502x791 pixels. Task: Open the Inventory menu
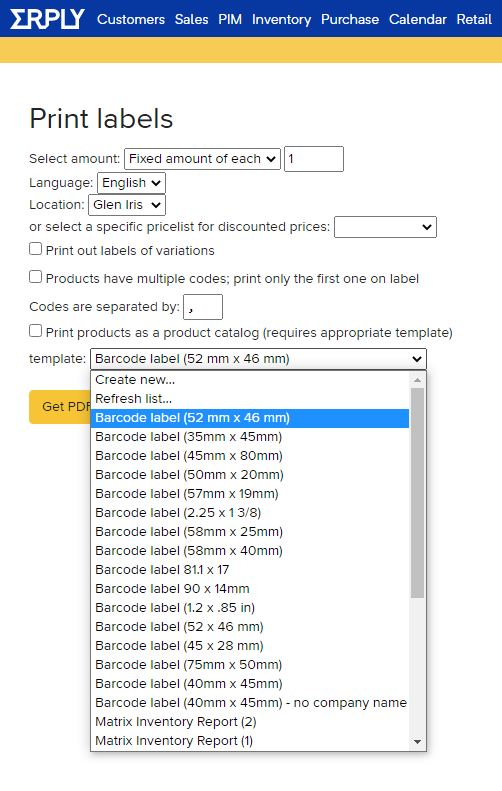pos(282,19)
